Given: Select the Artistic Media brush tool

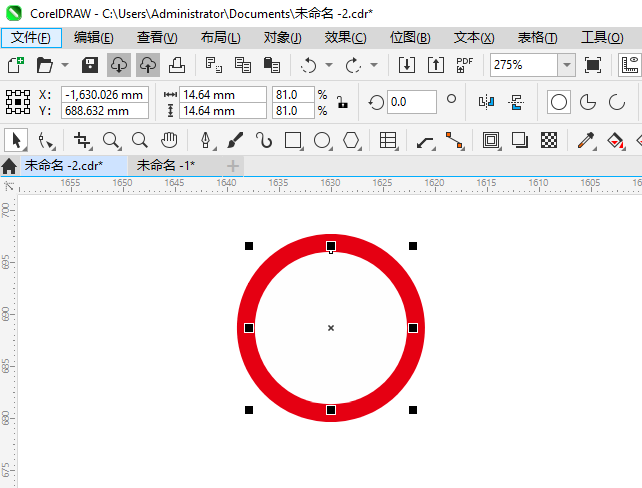Looking at the screenshot, I should (x=235, y=140).
